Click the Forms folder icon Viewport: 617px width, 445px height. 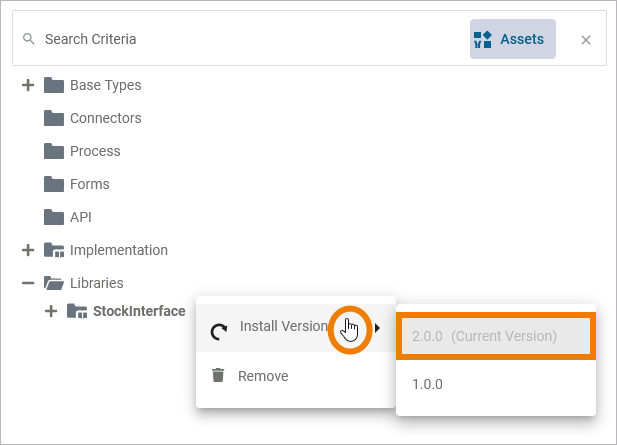coord(54,185)
